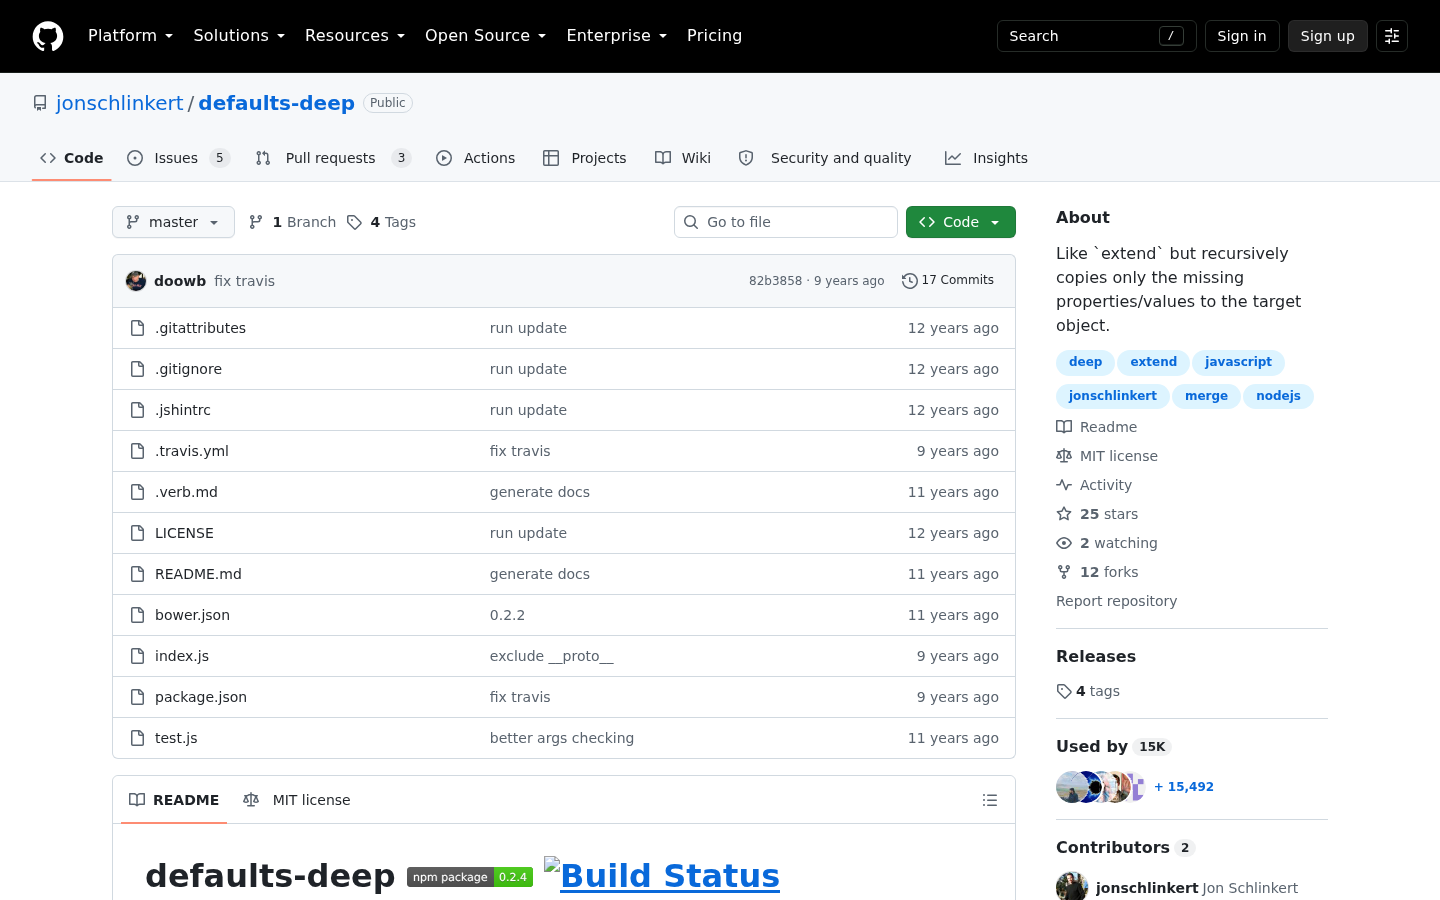Open the jonschlinkert owner profile link
1440x900 pixels.
120,103
